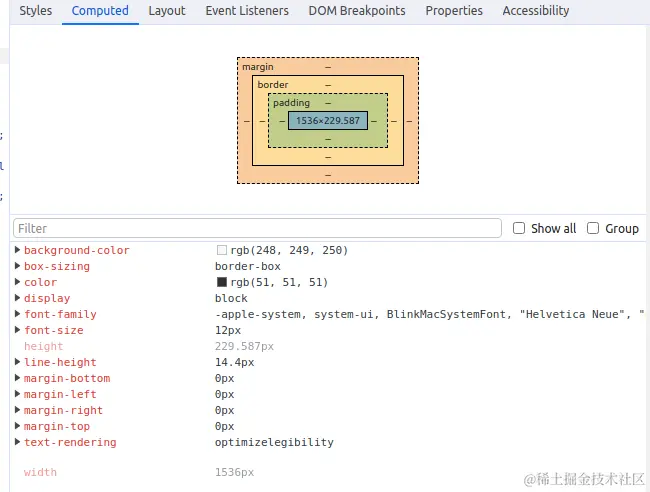650x492 pixels.
Task: Click the content size 1536×229.587 box
Action: (328, 121)
